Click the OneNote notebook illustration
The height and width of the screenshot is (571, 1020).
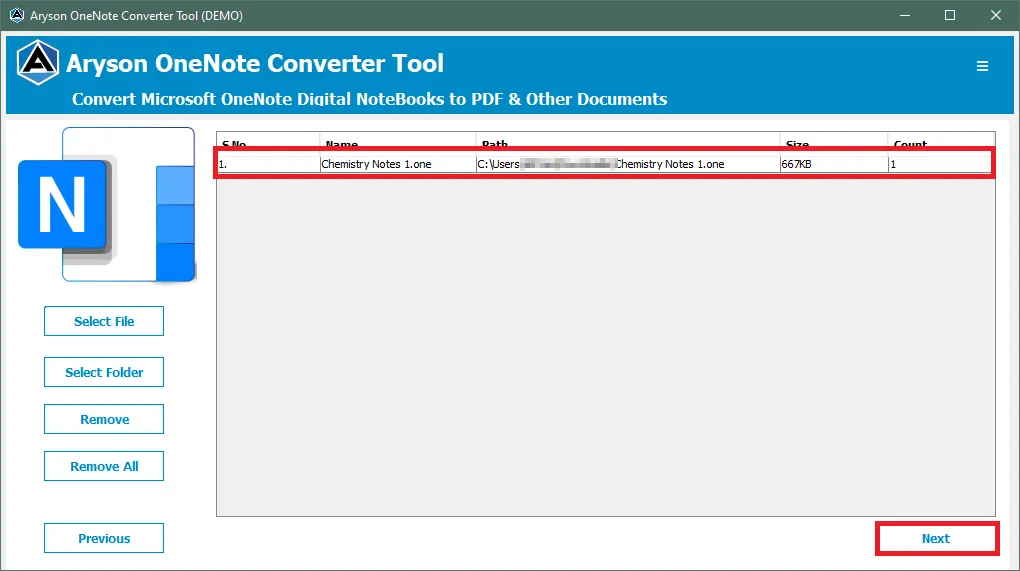(107, 205)
